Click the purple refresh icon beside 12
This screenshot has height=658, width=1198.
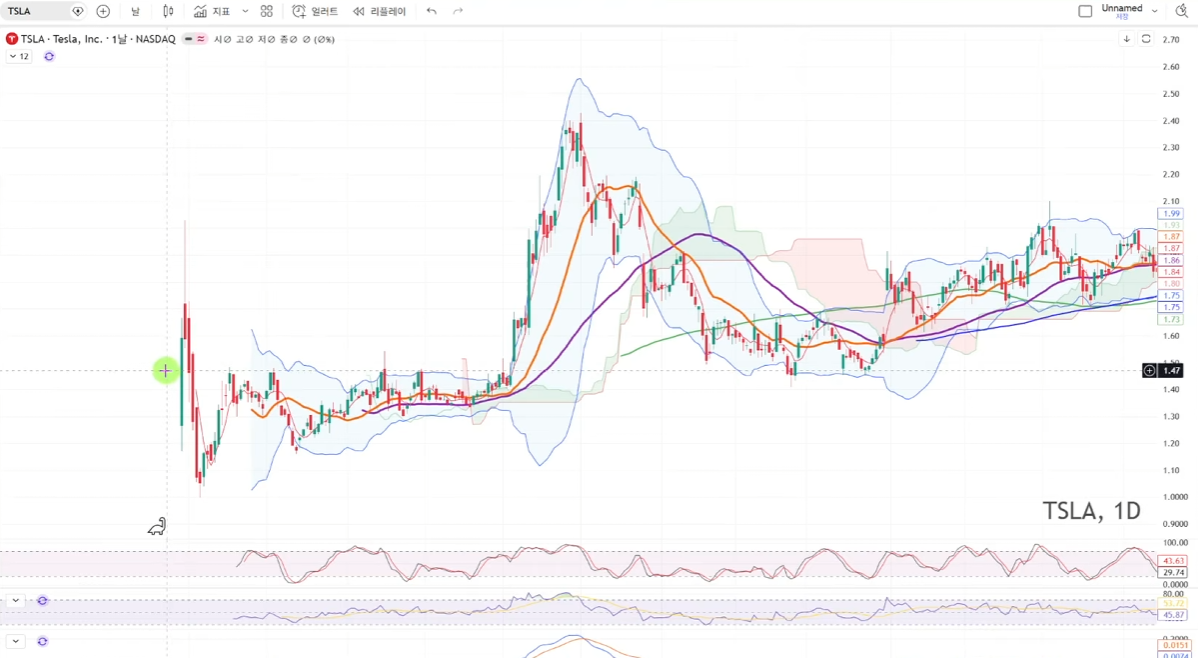49,57
